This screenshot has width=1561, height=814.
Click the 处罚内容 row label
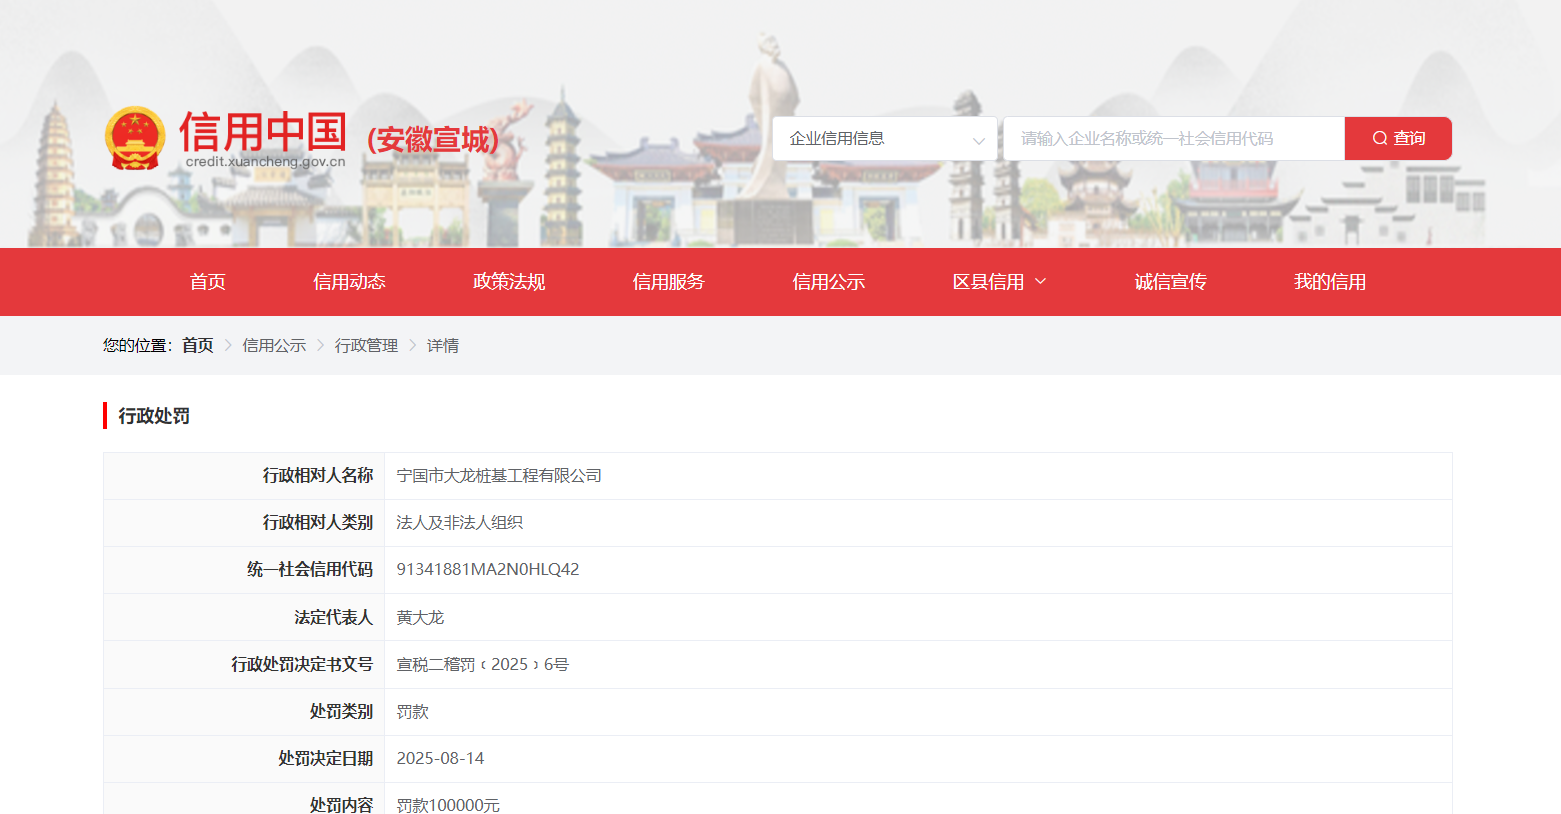342,805
